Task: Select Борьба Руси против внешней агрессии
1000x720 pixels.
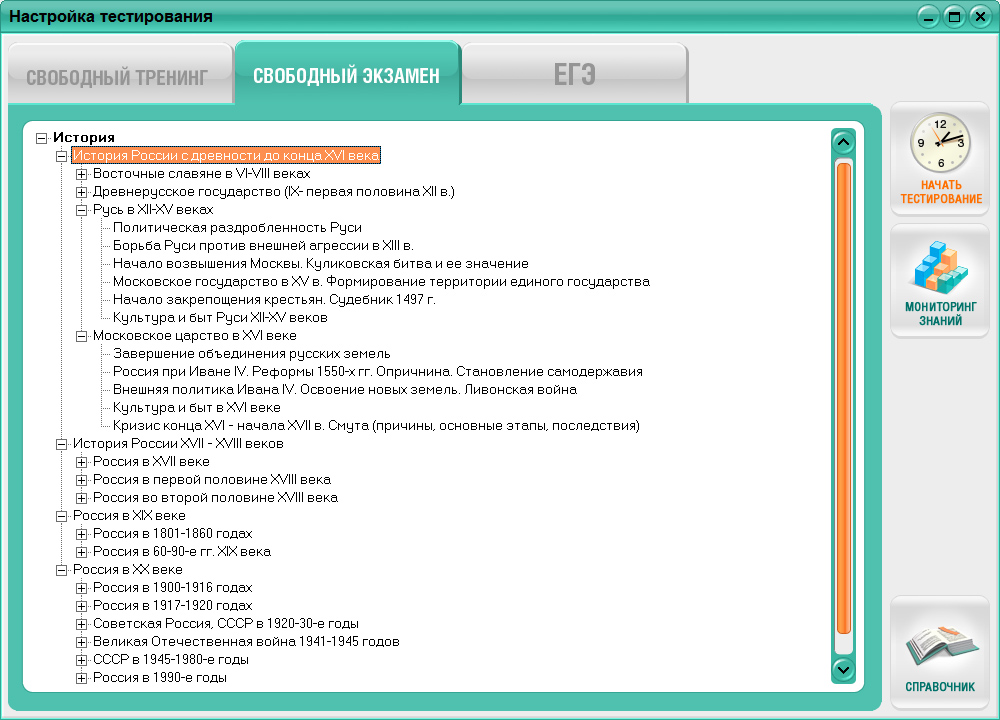Action: coord(263,246)
